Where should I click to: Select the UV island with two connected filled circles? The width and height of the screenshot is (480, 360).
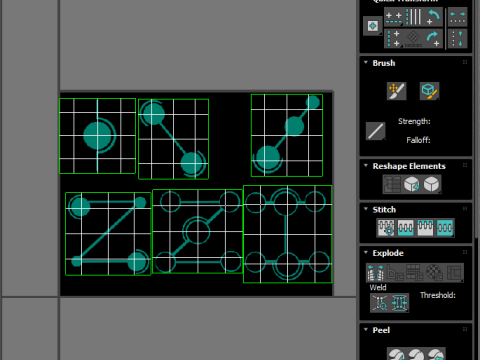[173, 139]
